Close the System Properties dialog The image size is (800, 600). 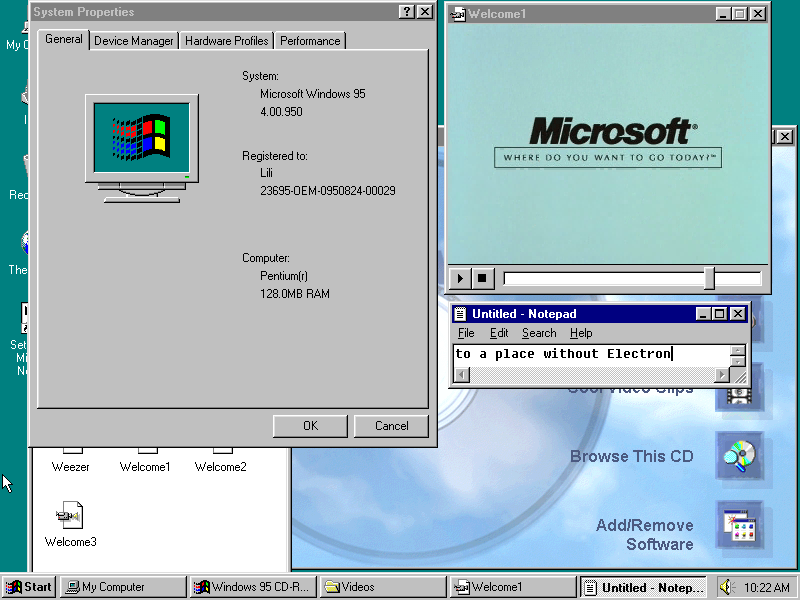(425, 12)
